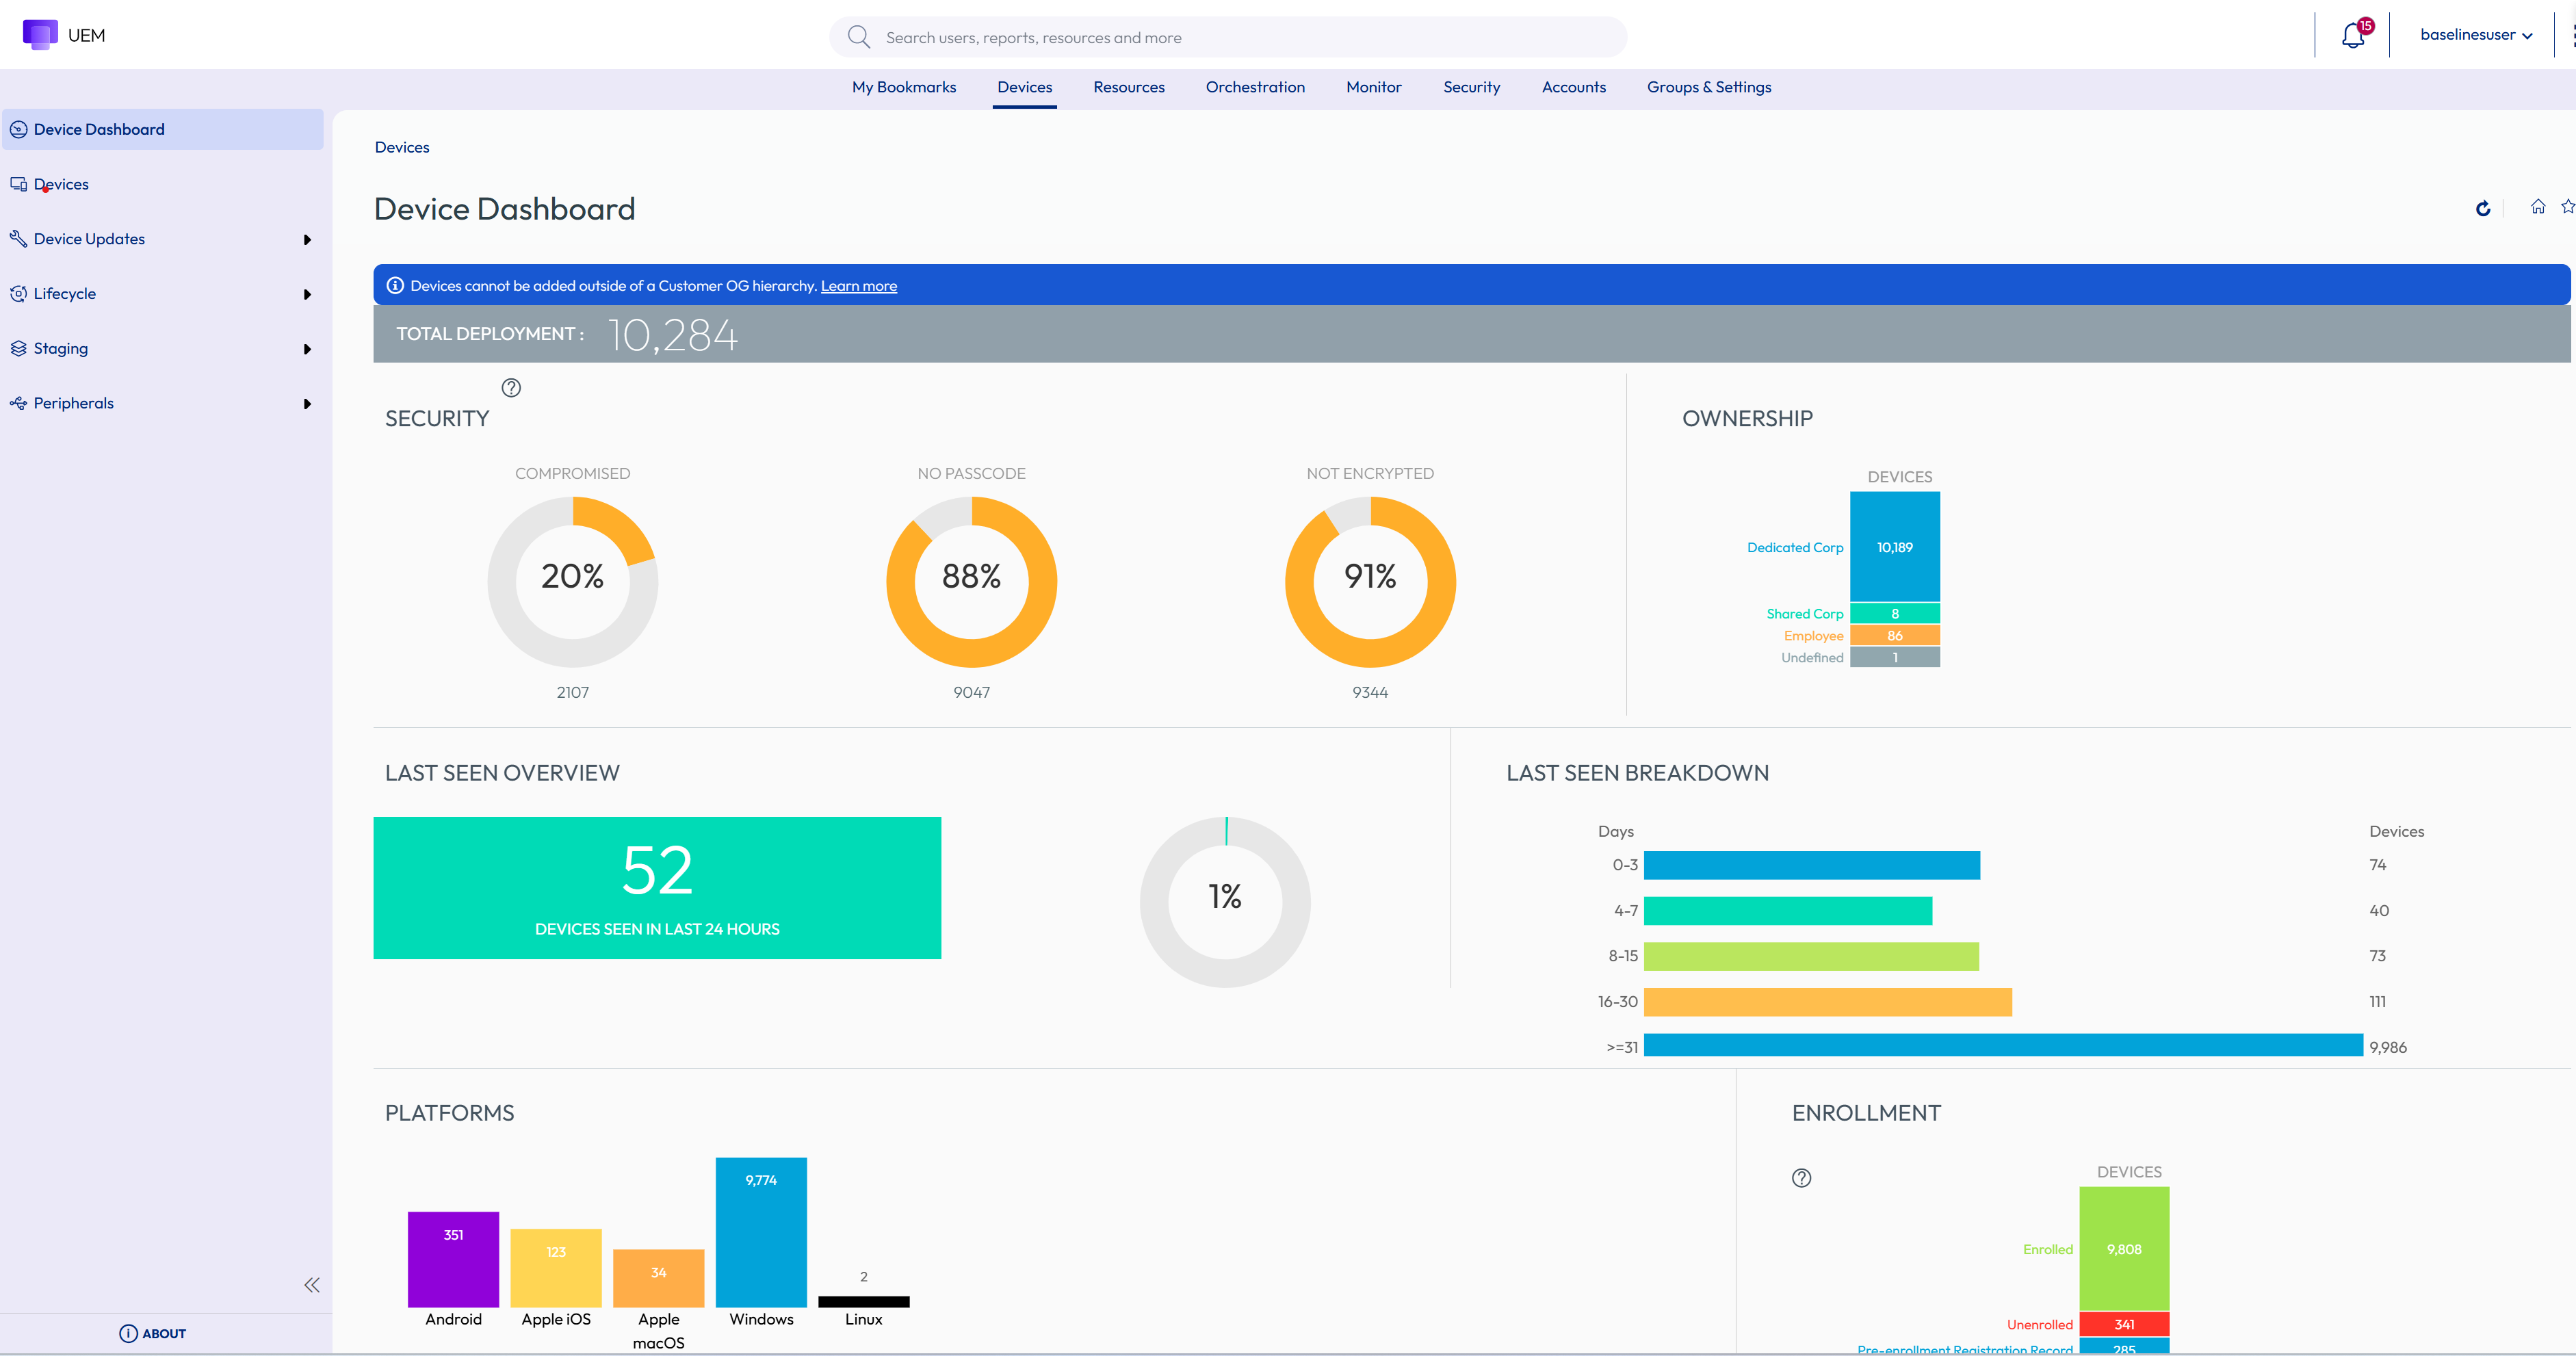
Task: Expand the Lifecycle submenu arrow
Action: click(307, 294)
